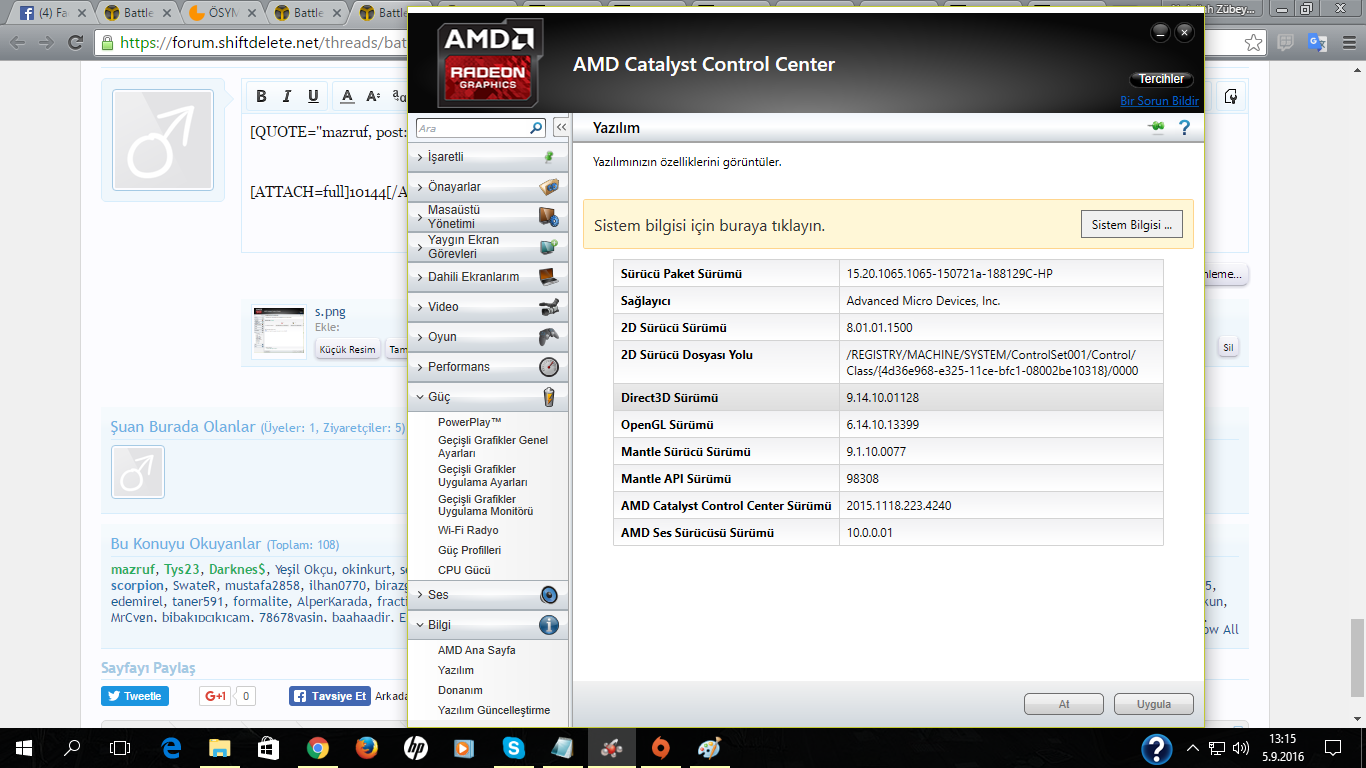Viewport: 1366px width, 768px height.
Task: Expand the Dahili Ekranlarım section
Action: [x=488, y=277]
